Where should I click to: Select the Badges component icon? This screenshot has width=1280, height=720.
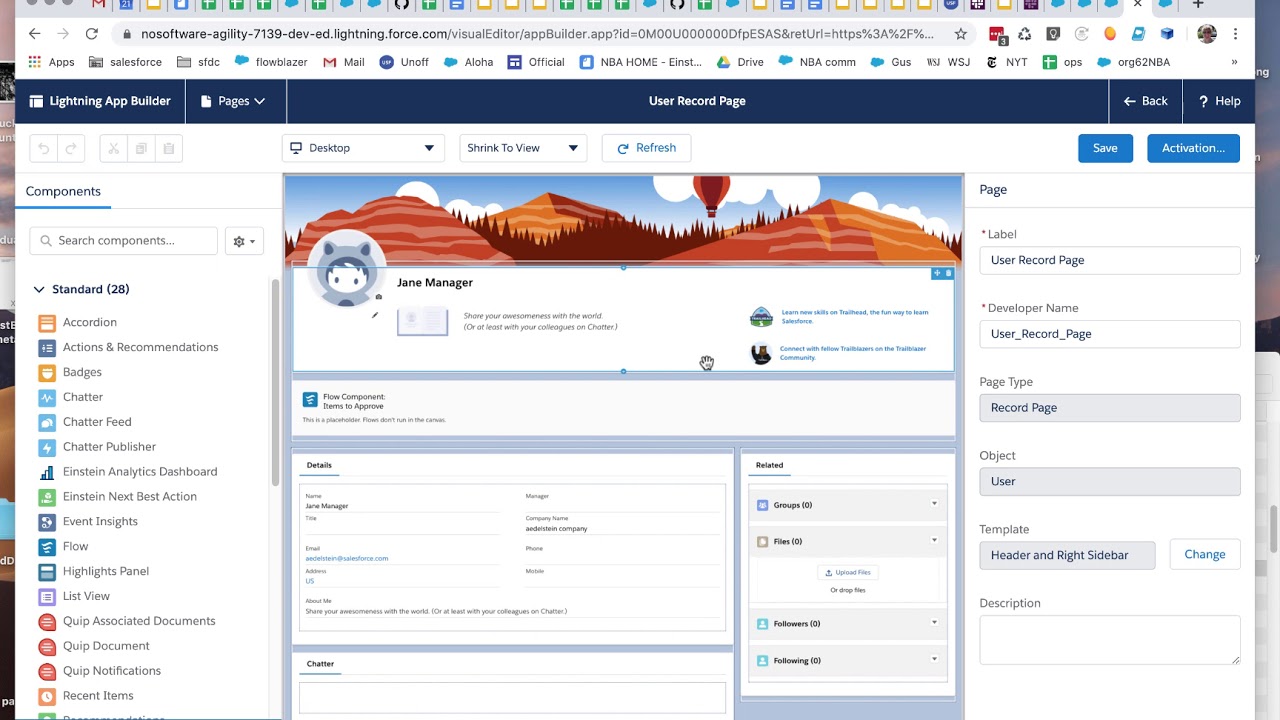(x=46, y=372)
